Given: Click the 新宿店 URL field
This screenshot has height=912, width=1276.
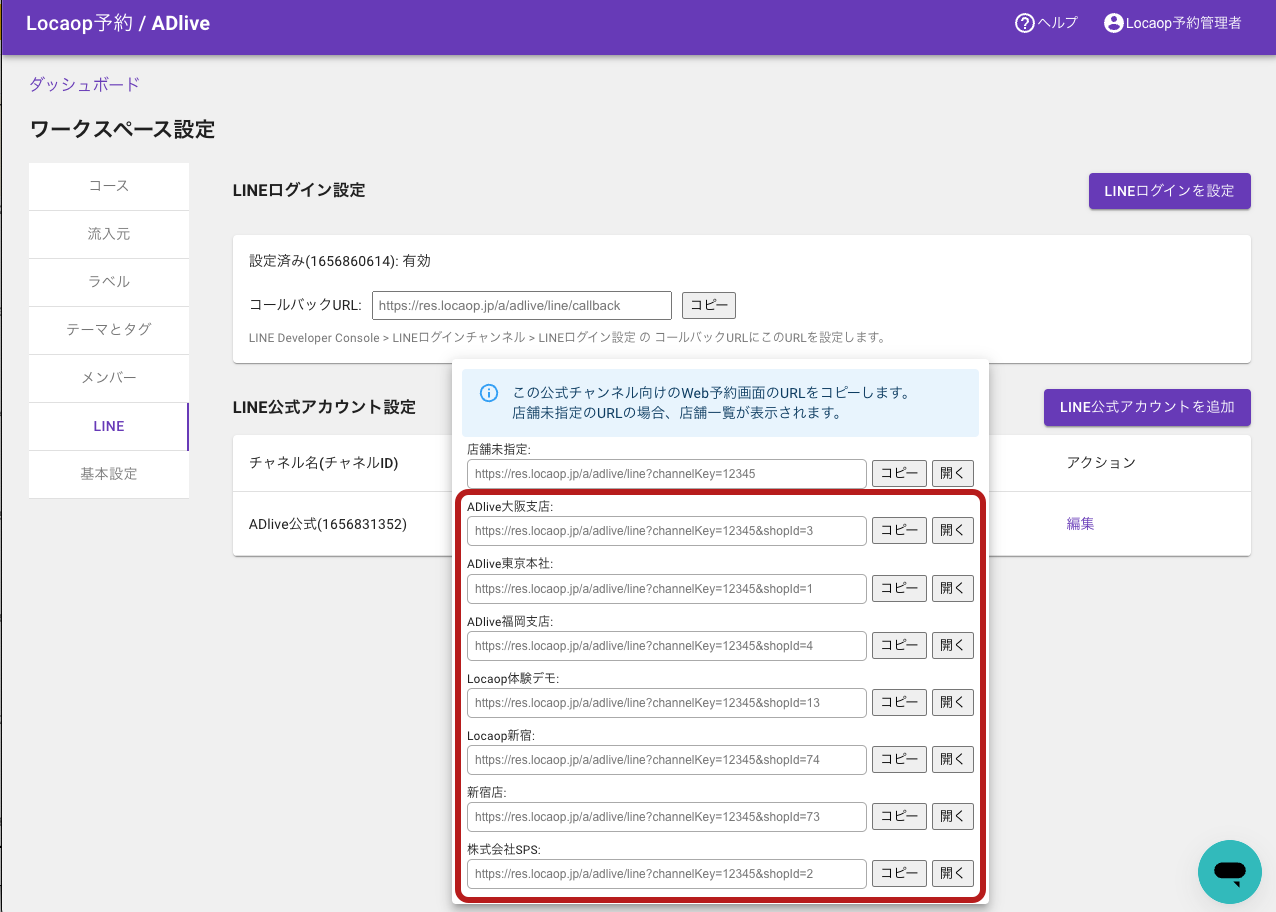Looking at the screenshot, I should pos(667,817).
